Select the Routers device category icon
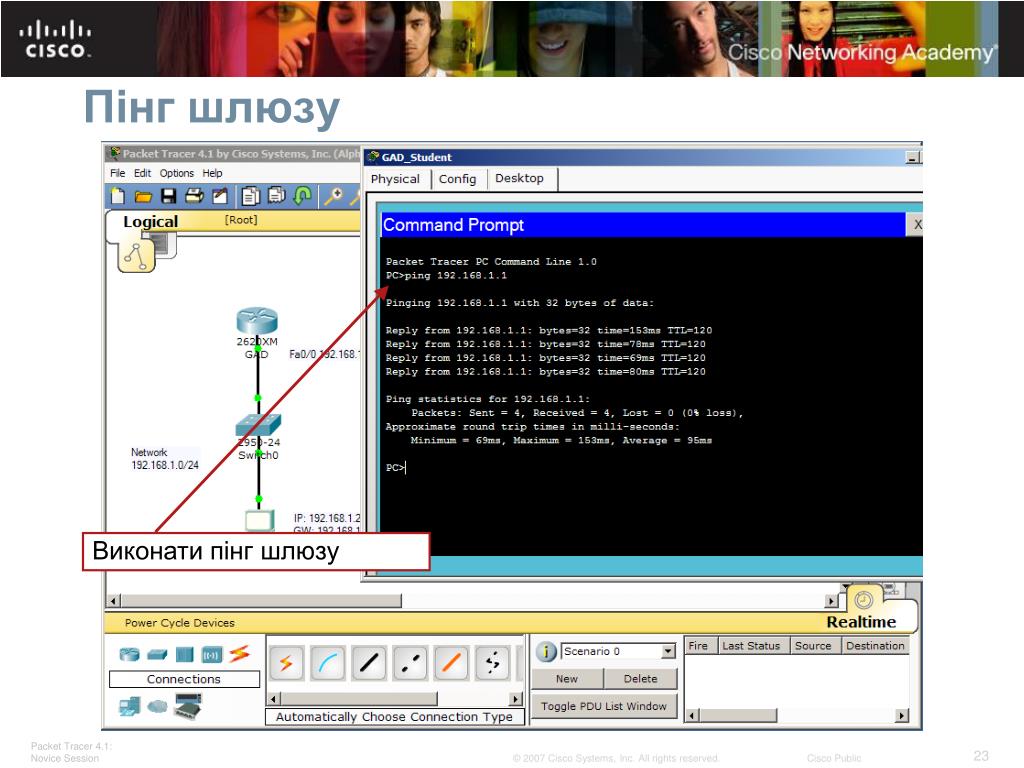 130,655
